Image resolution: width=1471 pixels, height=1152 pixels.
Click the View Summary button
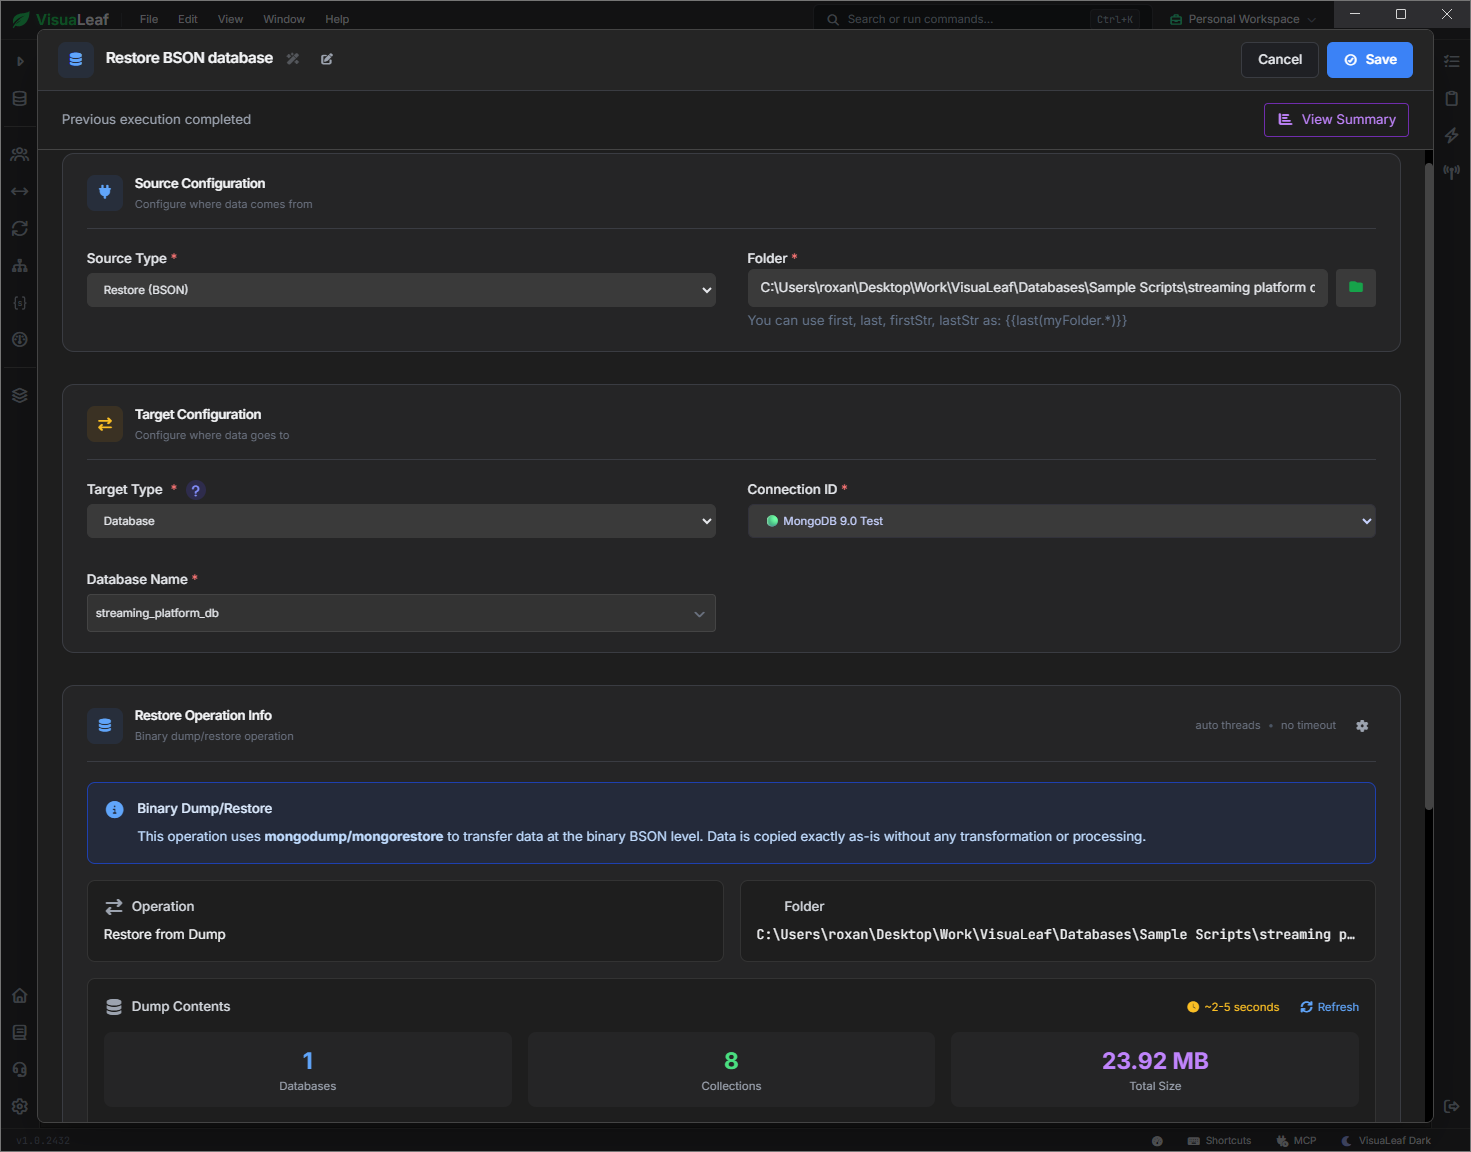tap(1336, 120)
